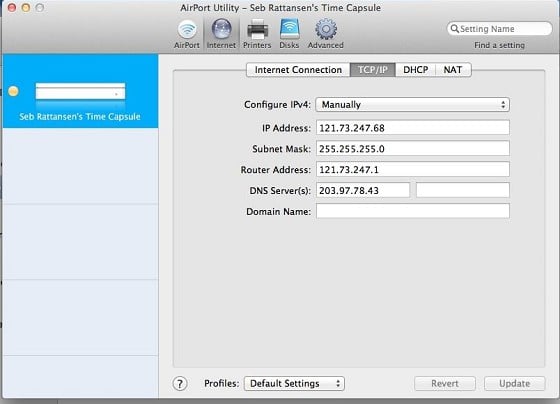Open the Profiles Default Settings dropdown

[294, 384]
